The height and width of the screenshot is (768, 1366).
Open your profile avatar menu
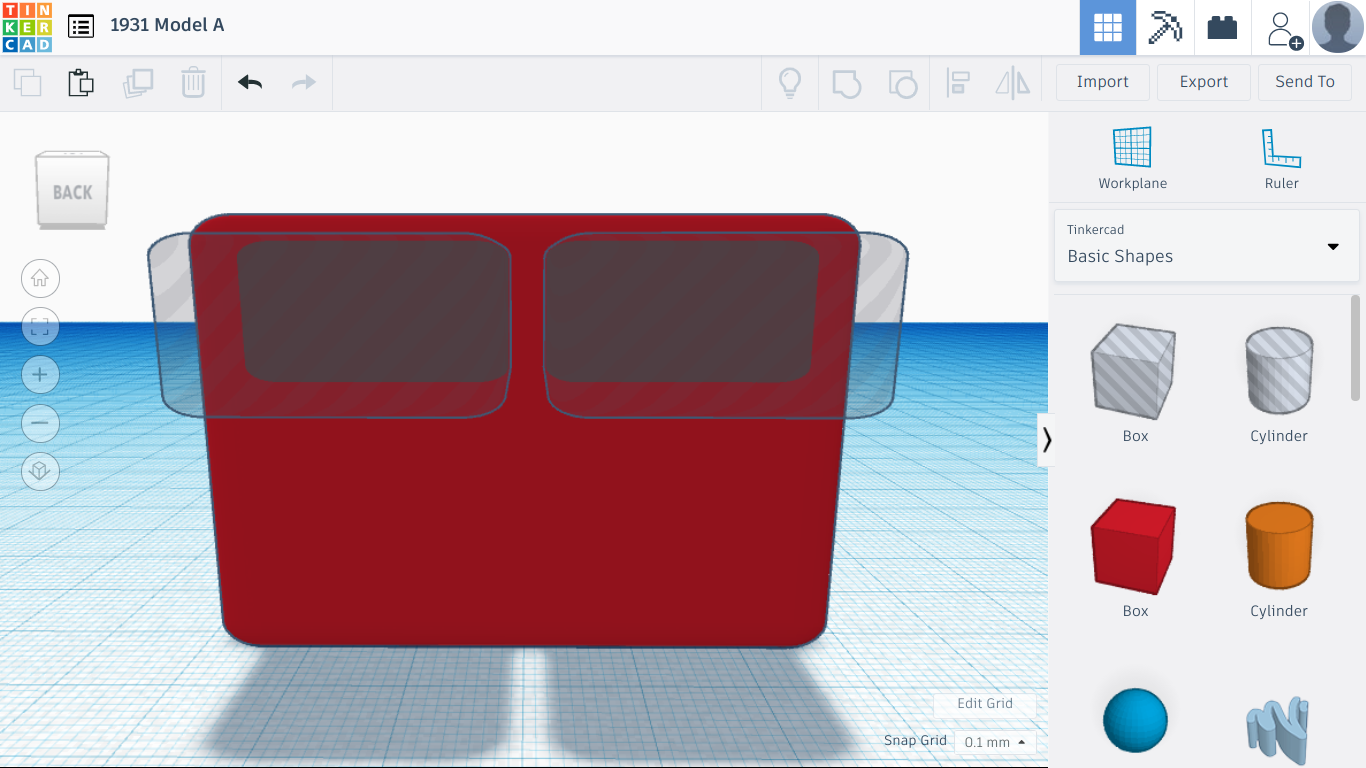[x=1336, y=27]
